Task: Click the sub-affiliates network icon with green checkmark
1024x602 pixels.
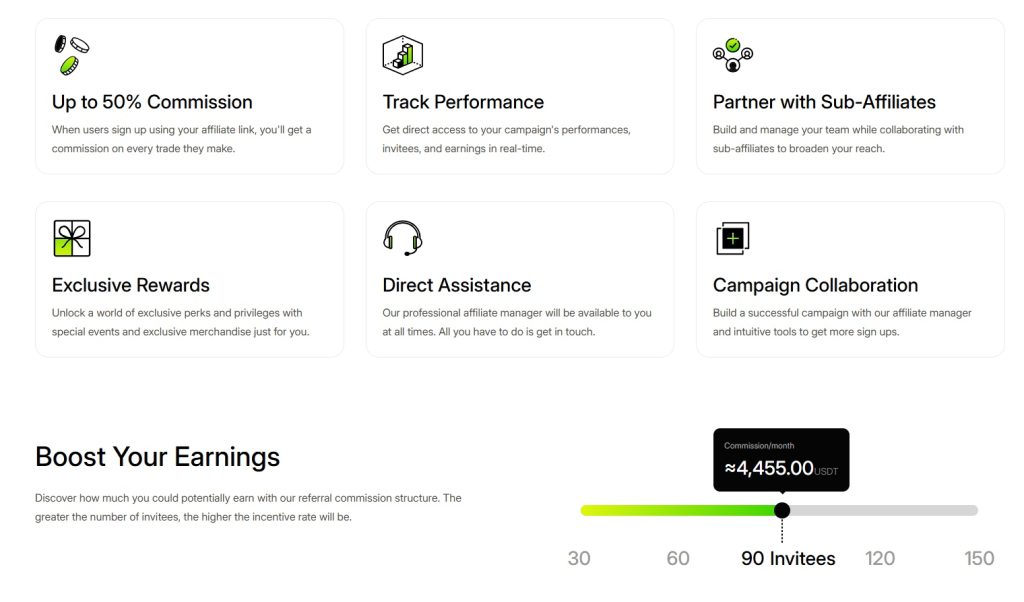Action: (731, 54)
